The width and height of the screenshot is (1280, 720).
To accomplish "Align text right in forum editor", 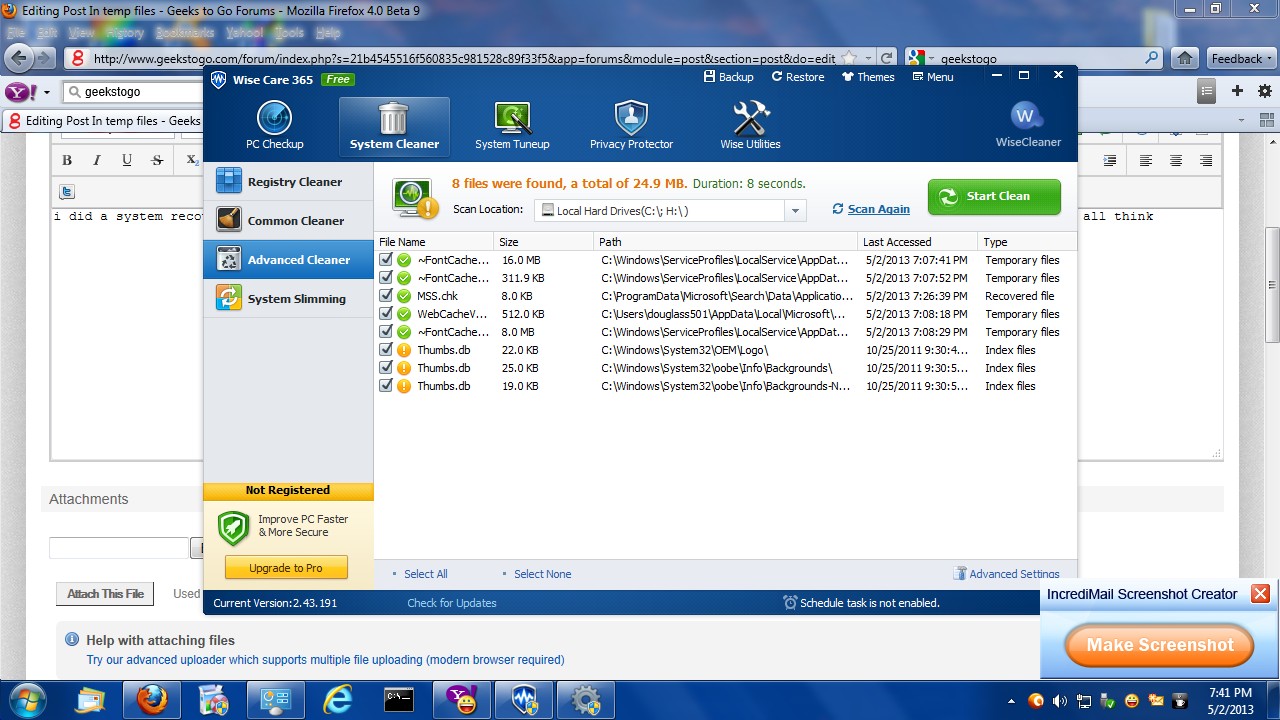I will pyautogui.click(x=1206, y=160).
